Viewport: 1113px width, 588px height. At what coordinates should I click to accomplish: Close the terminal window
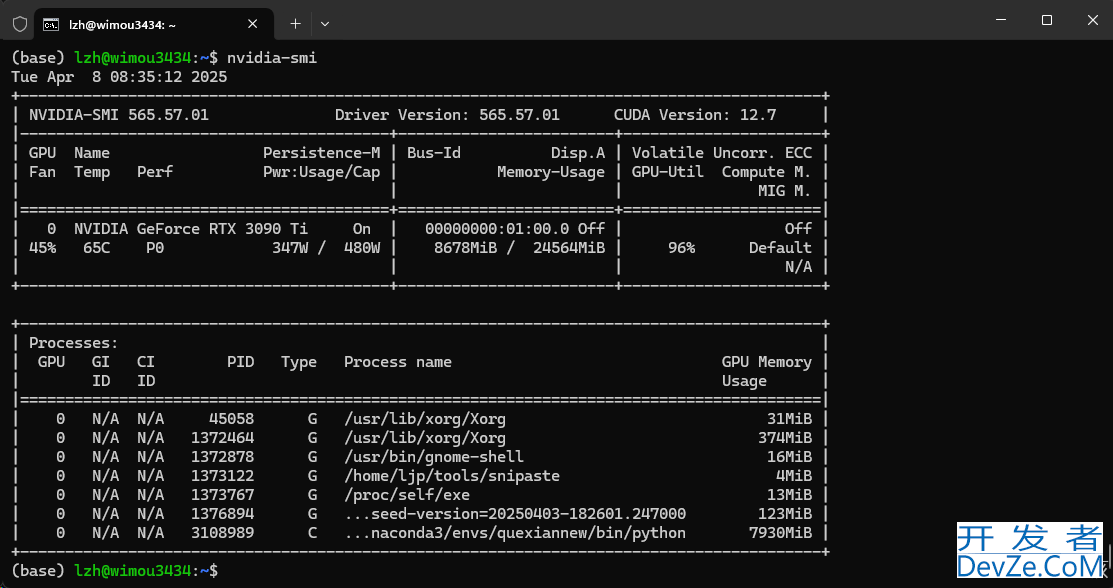pos(1092,21)
